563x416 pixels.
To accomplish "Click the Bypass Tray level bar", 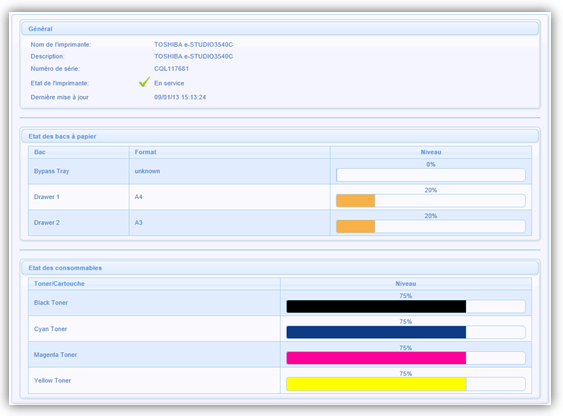I will pos(431,175).
